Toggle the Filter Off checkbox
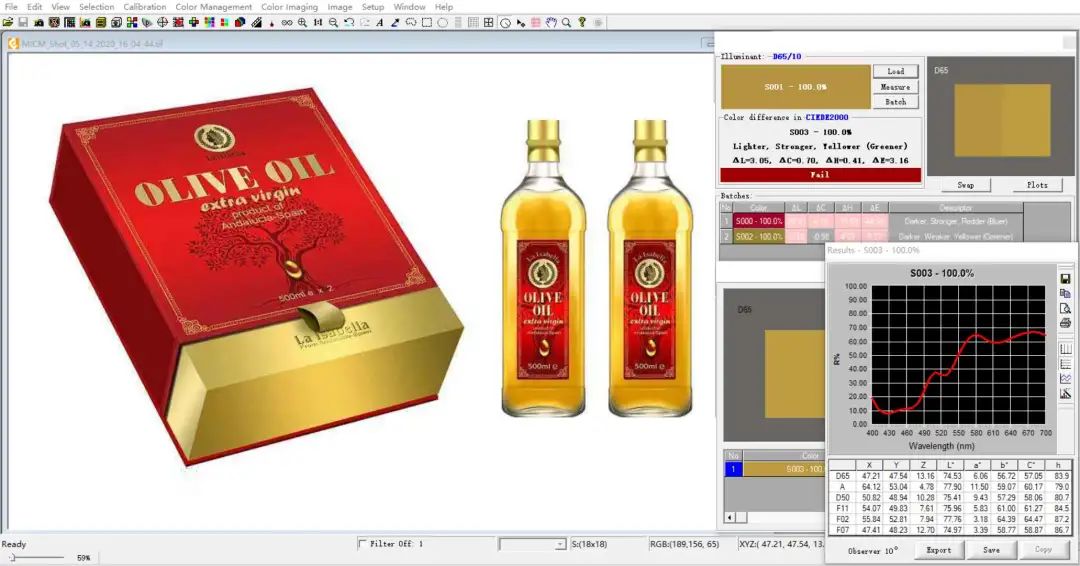The width and height of the screenshot is (1080, 566). tap(362, 543)
